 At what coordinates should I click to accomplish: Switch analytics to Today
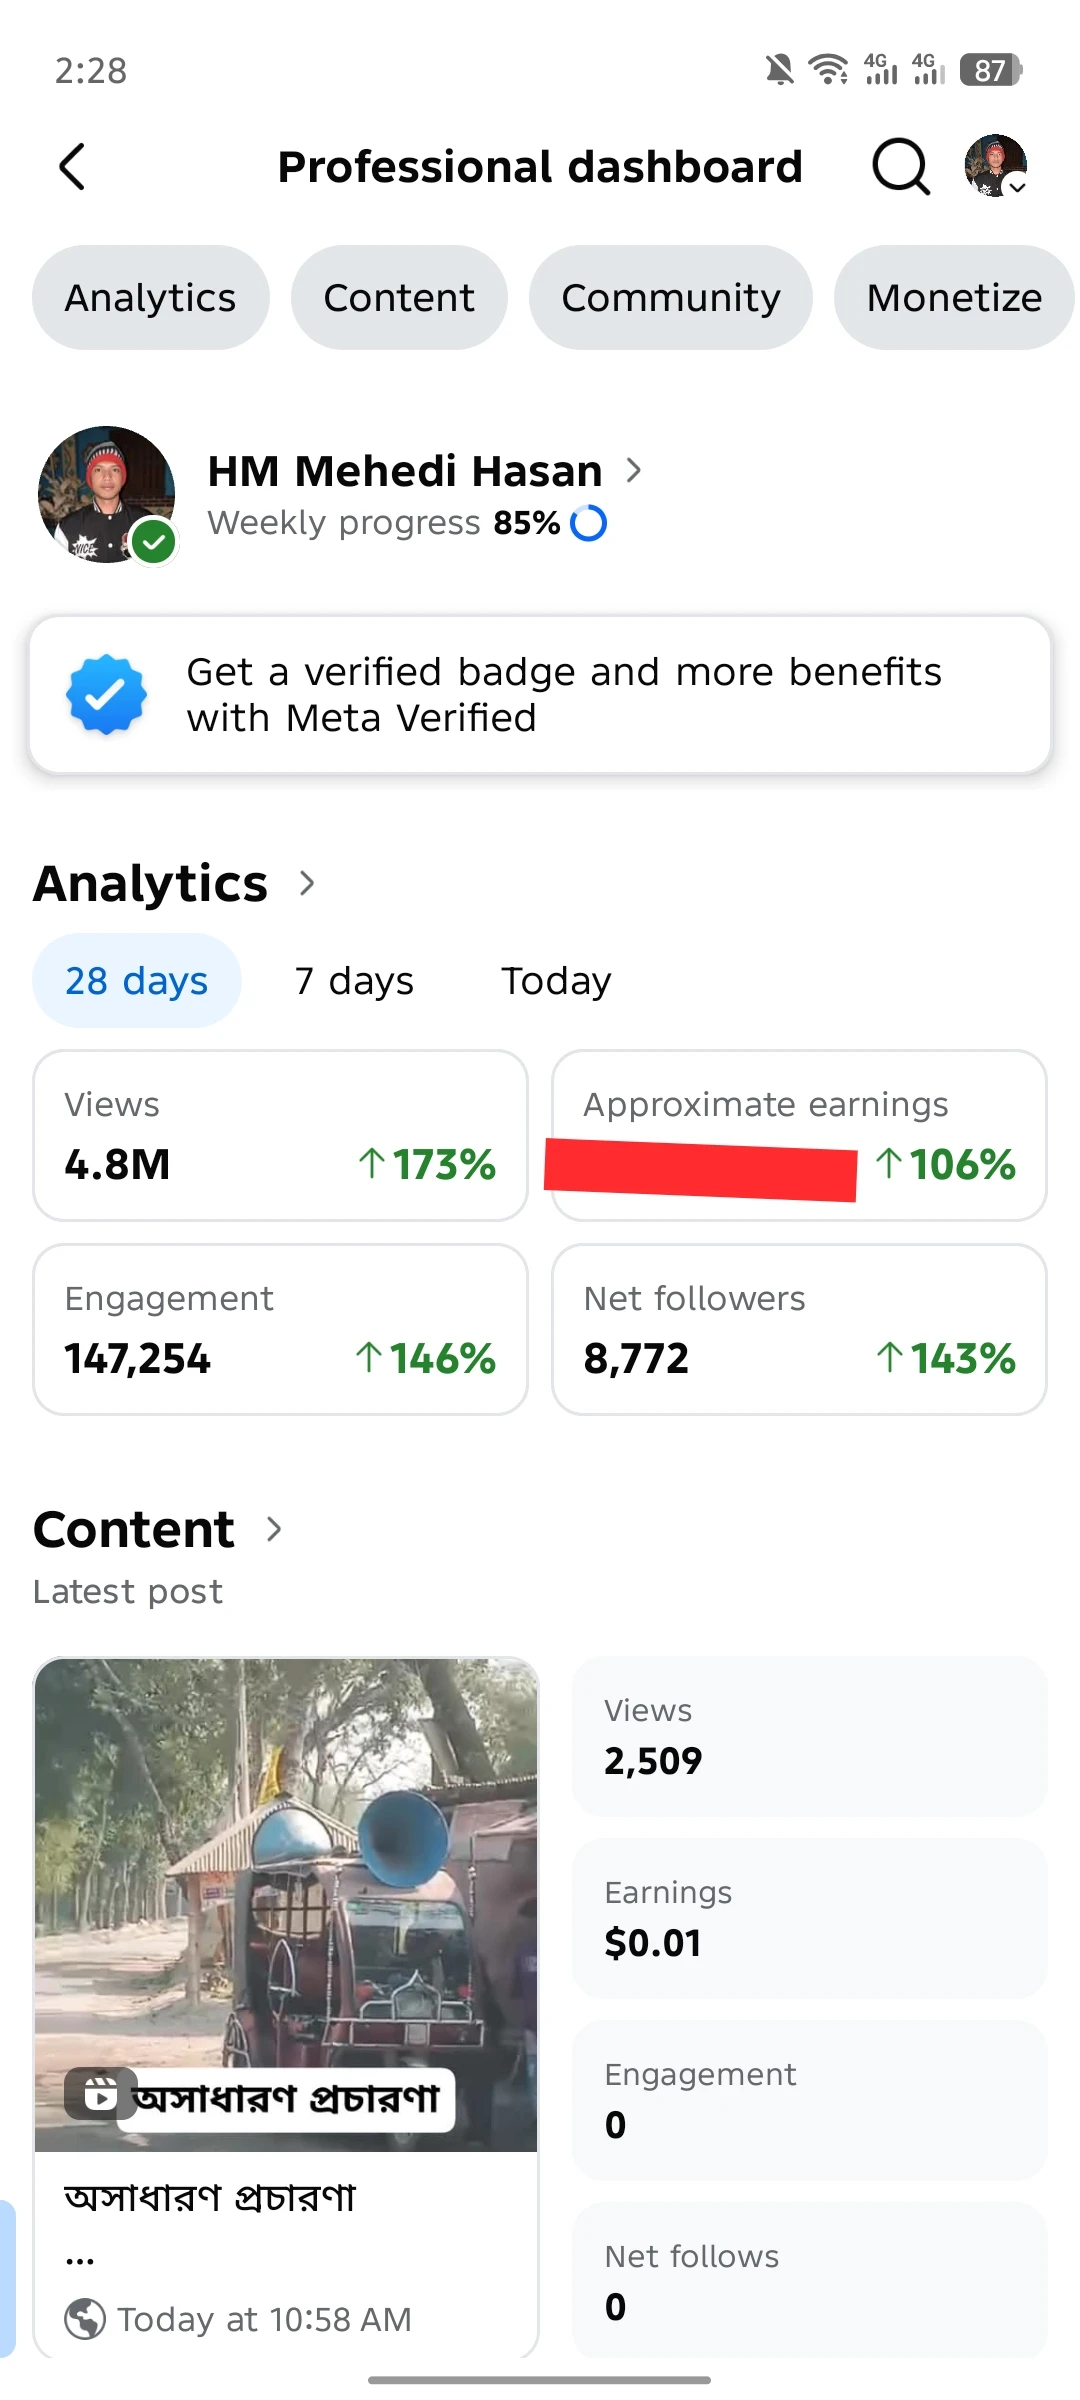point(556,981)
